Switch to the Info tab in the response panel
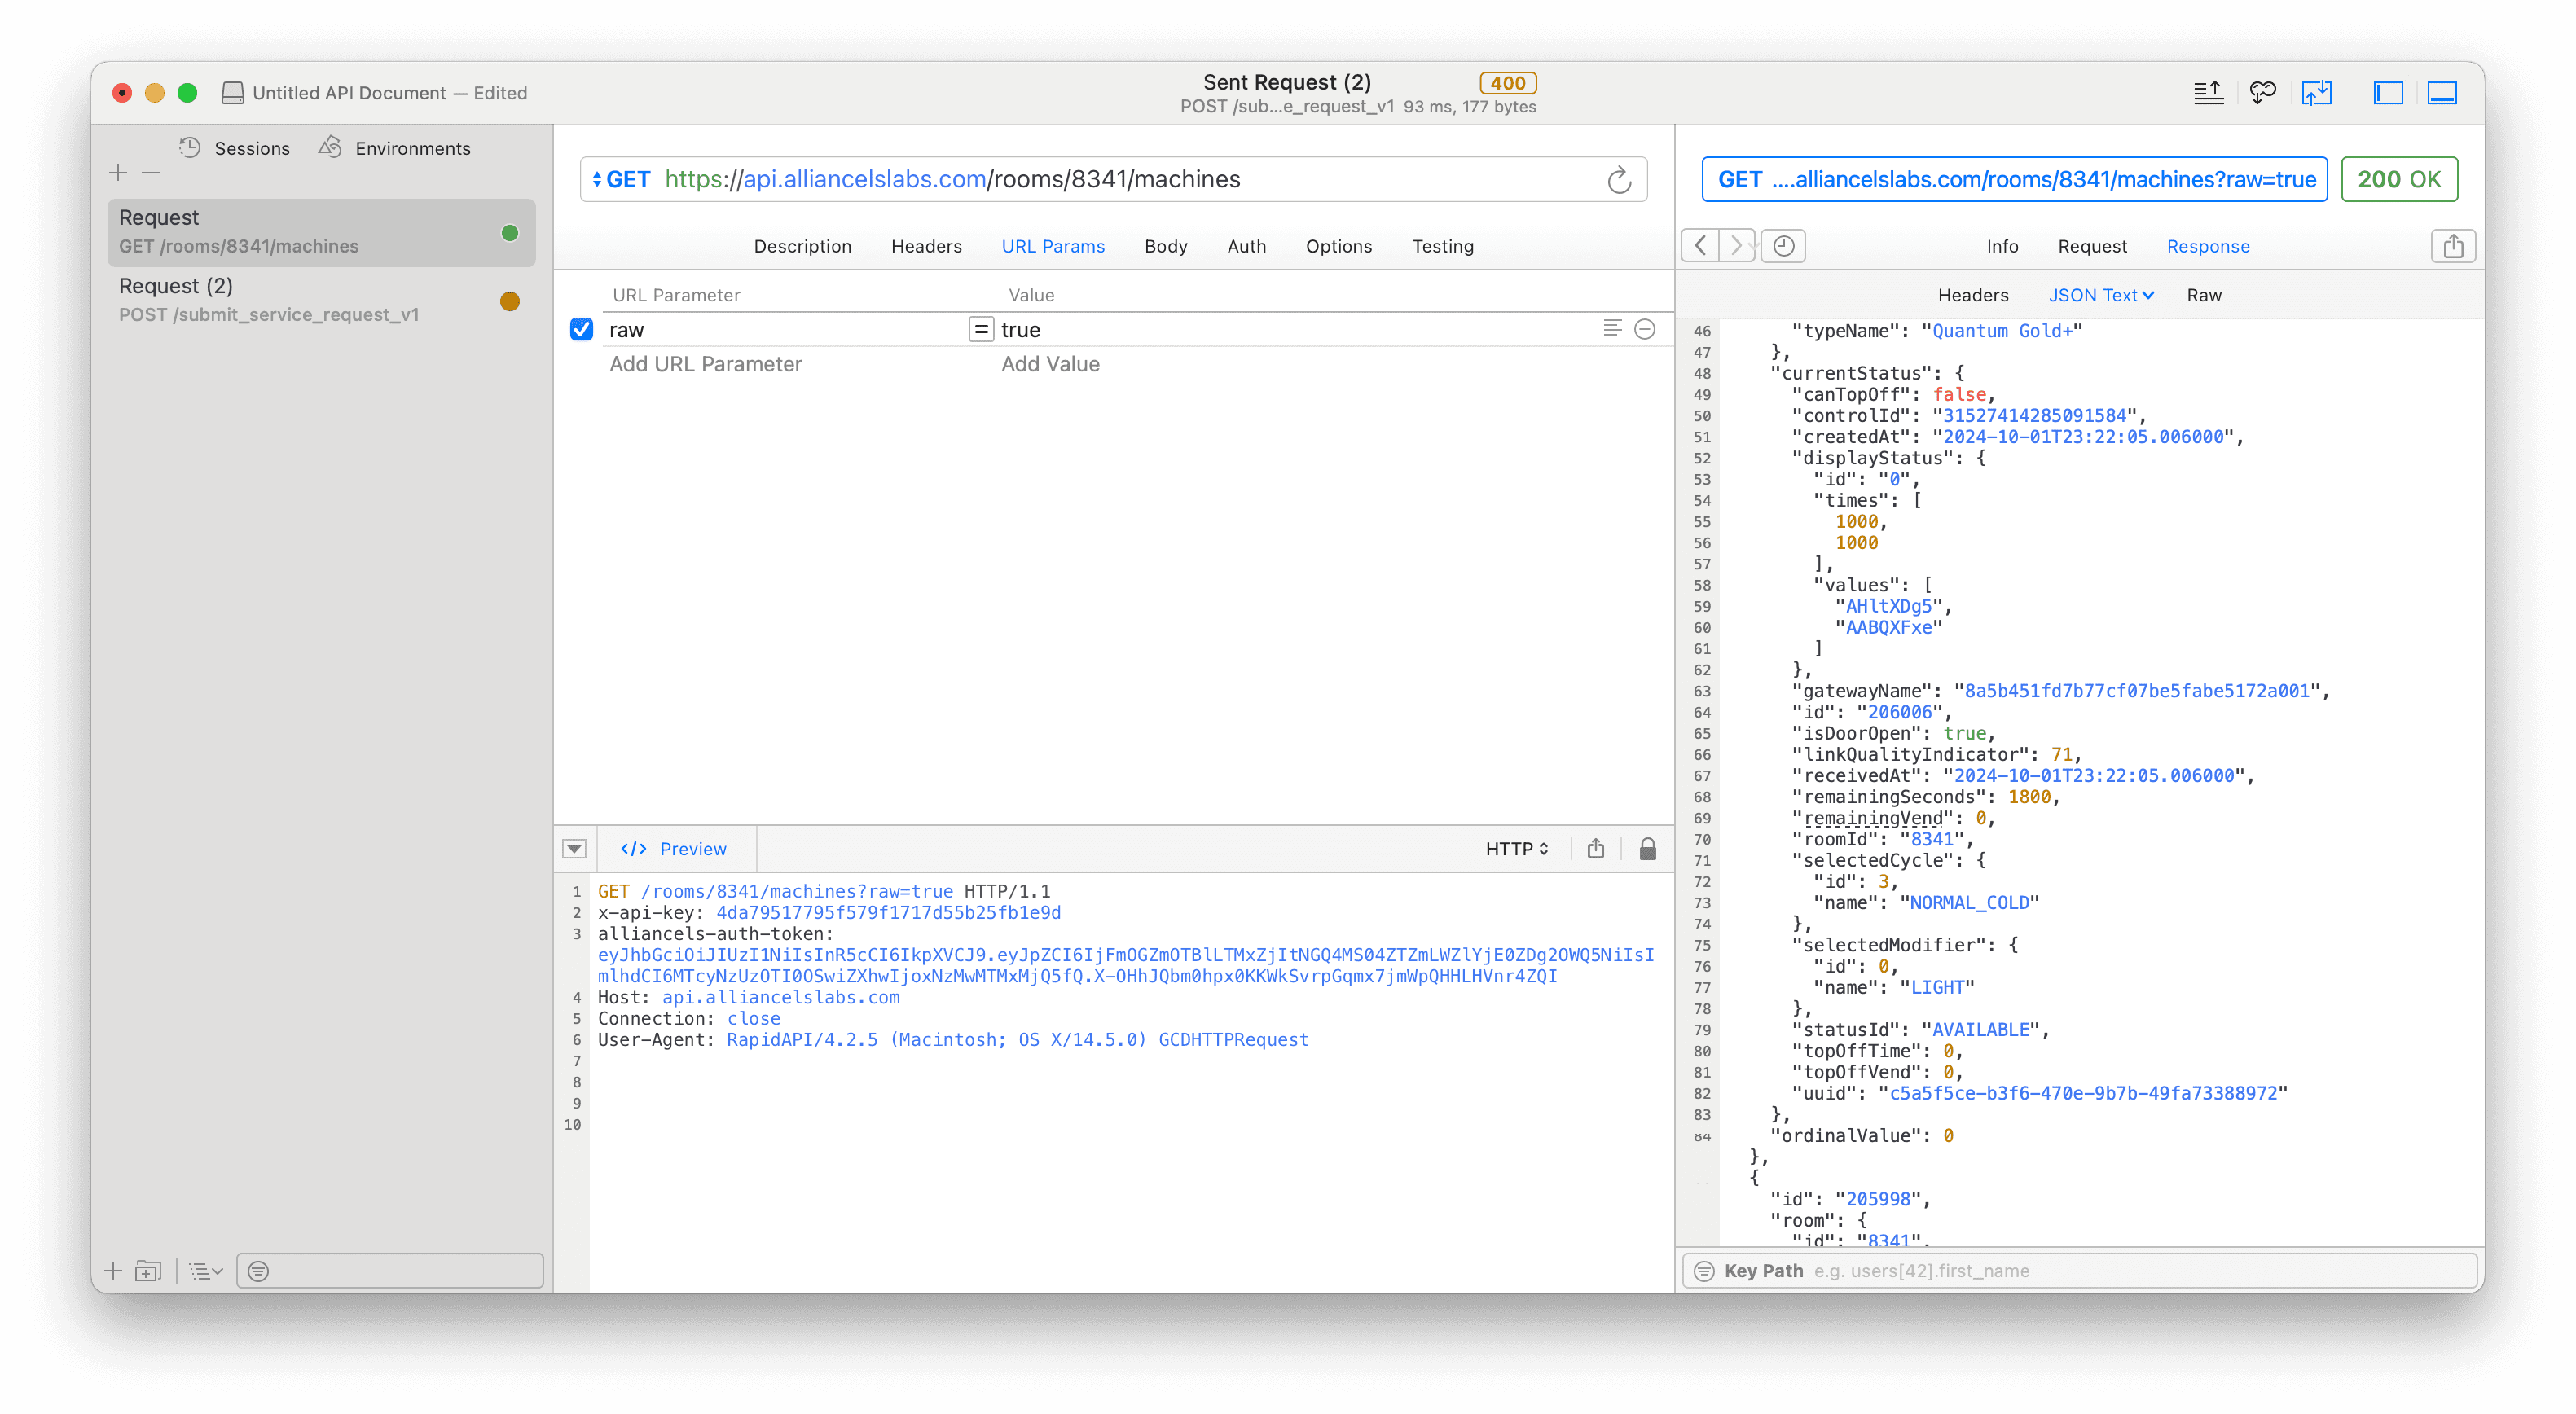The width and height of the screenshot is (2576, 1414). [x=2002, y=246]
